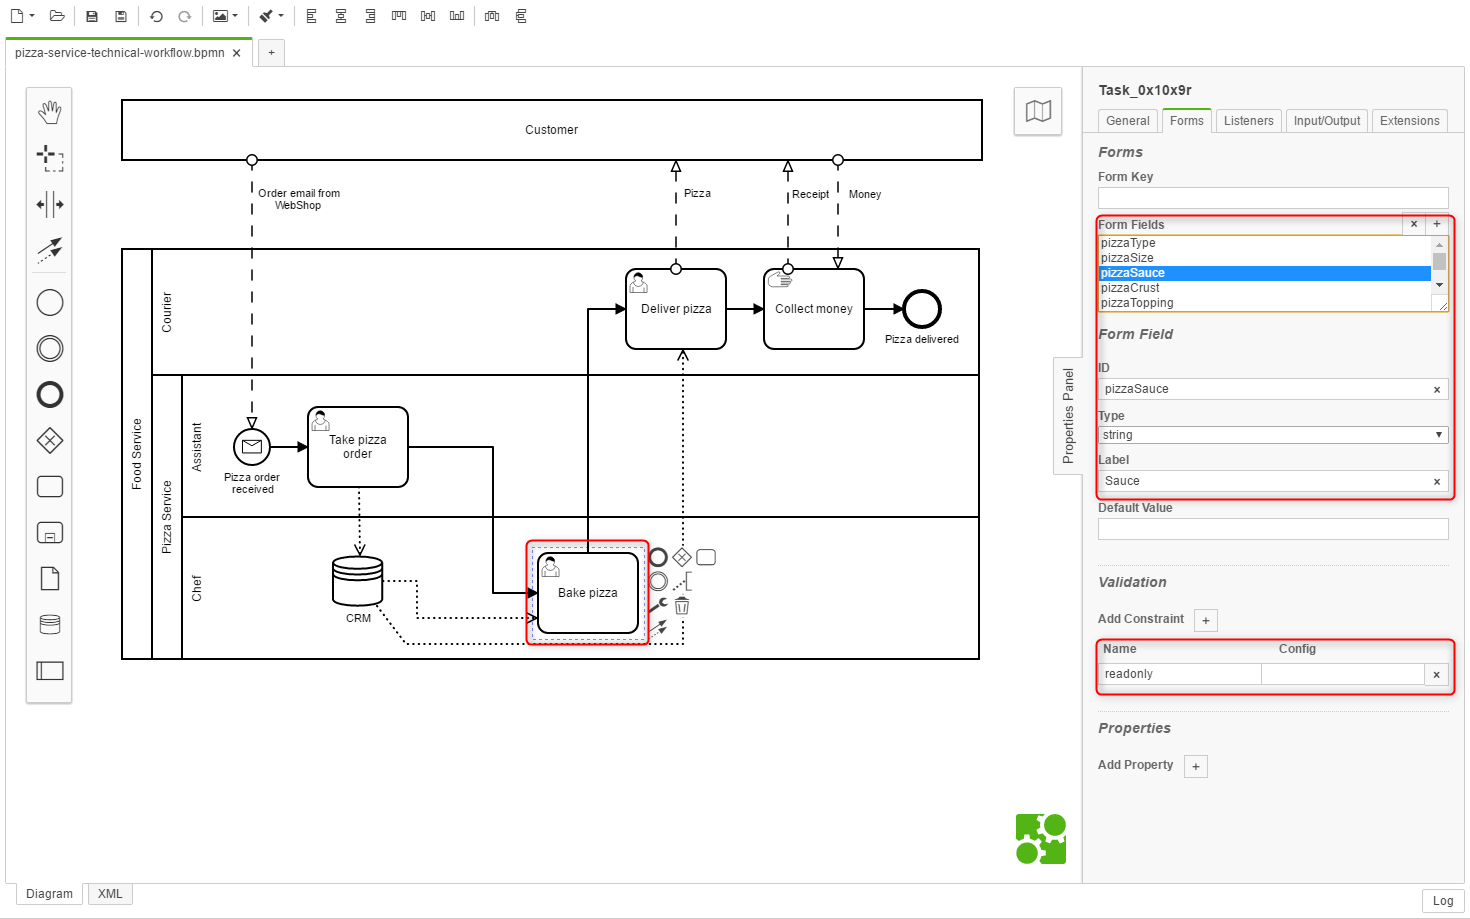Switch to the Listeners tab
This screenshot has height=919, width=1470.
[x=1248, y=121]
